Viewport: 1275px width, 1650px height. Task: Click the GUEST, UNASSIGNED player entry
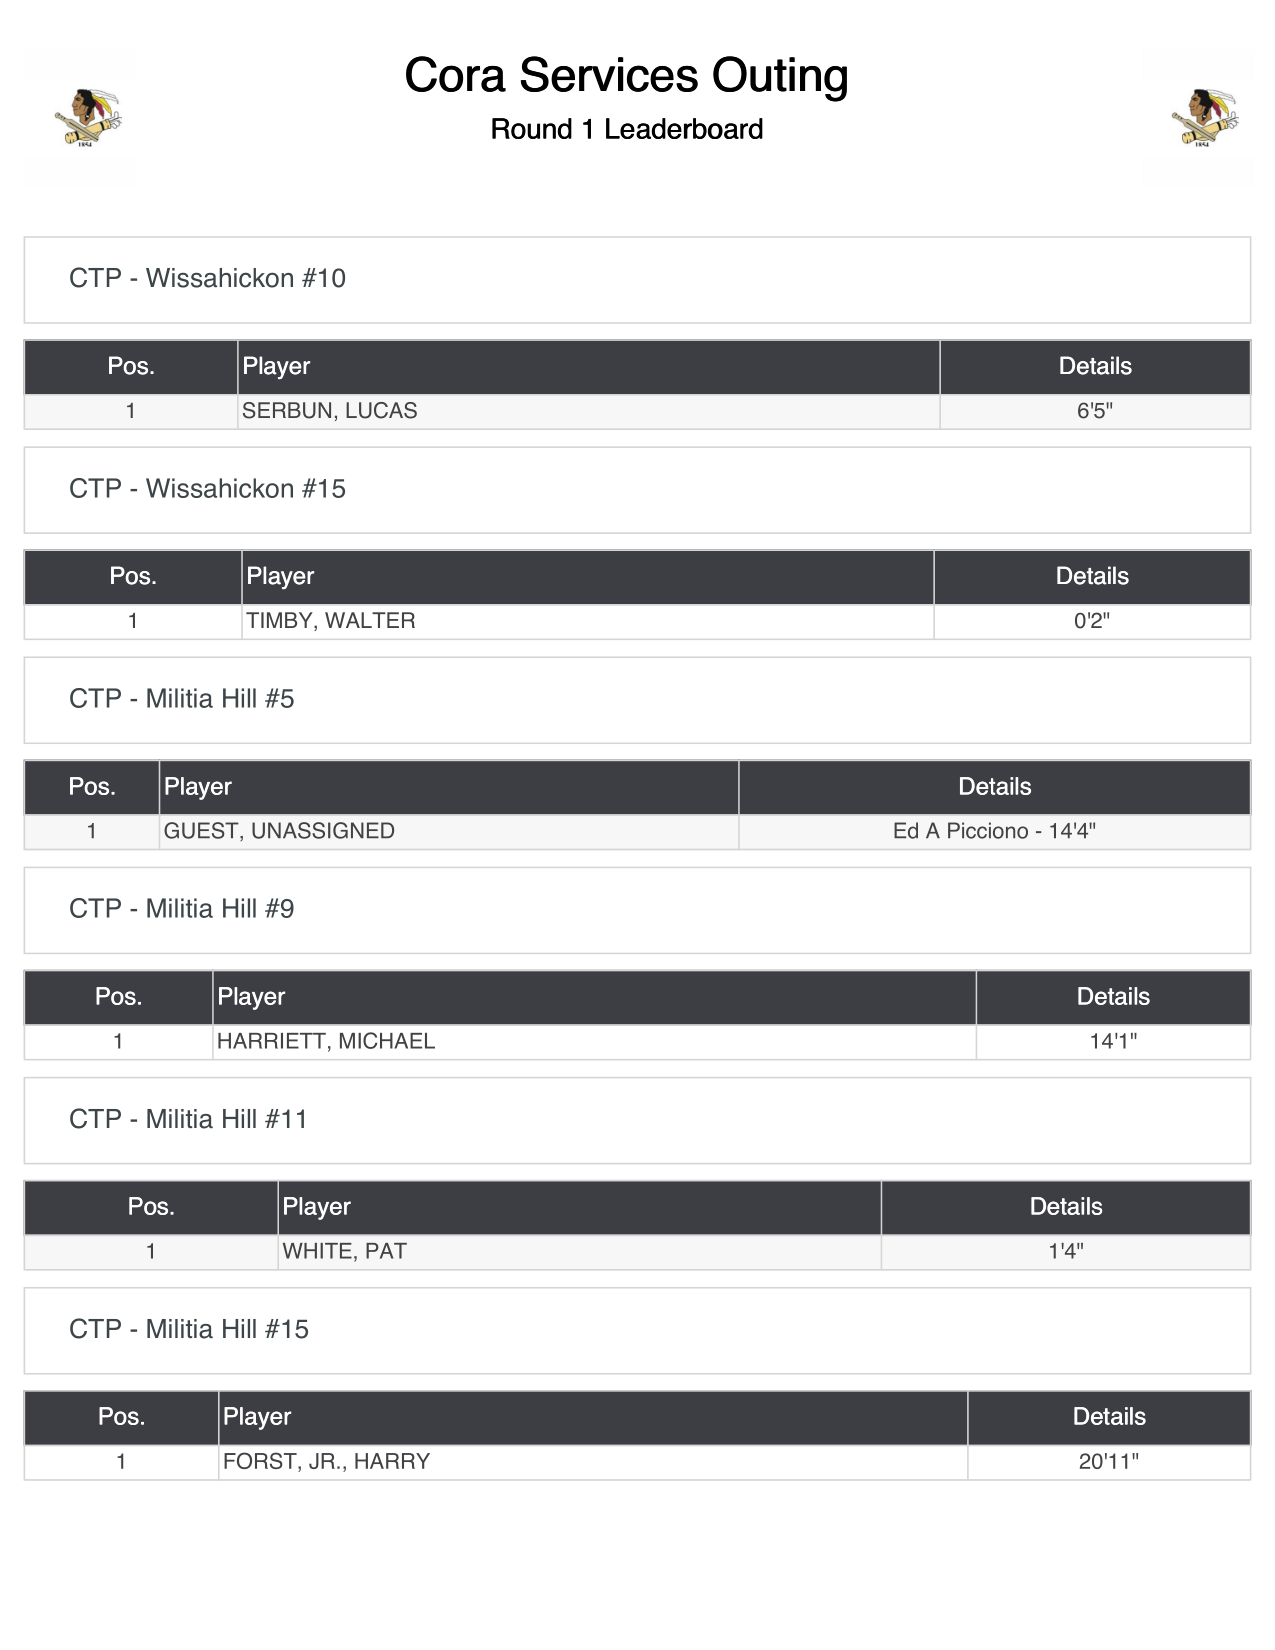coord(279,831)
